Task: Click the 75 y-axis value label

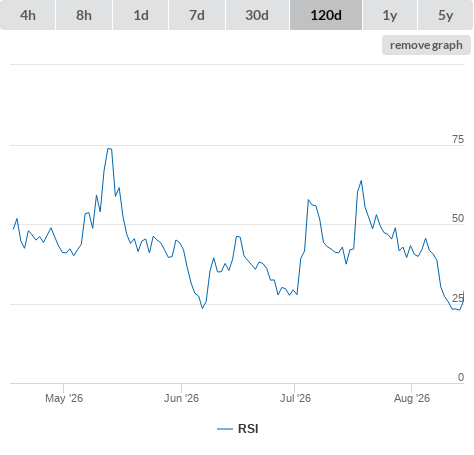Action: point(458,139)
